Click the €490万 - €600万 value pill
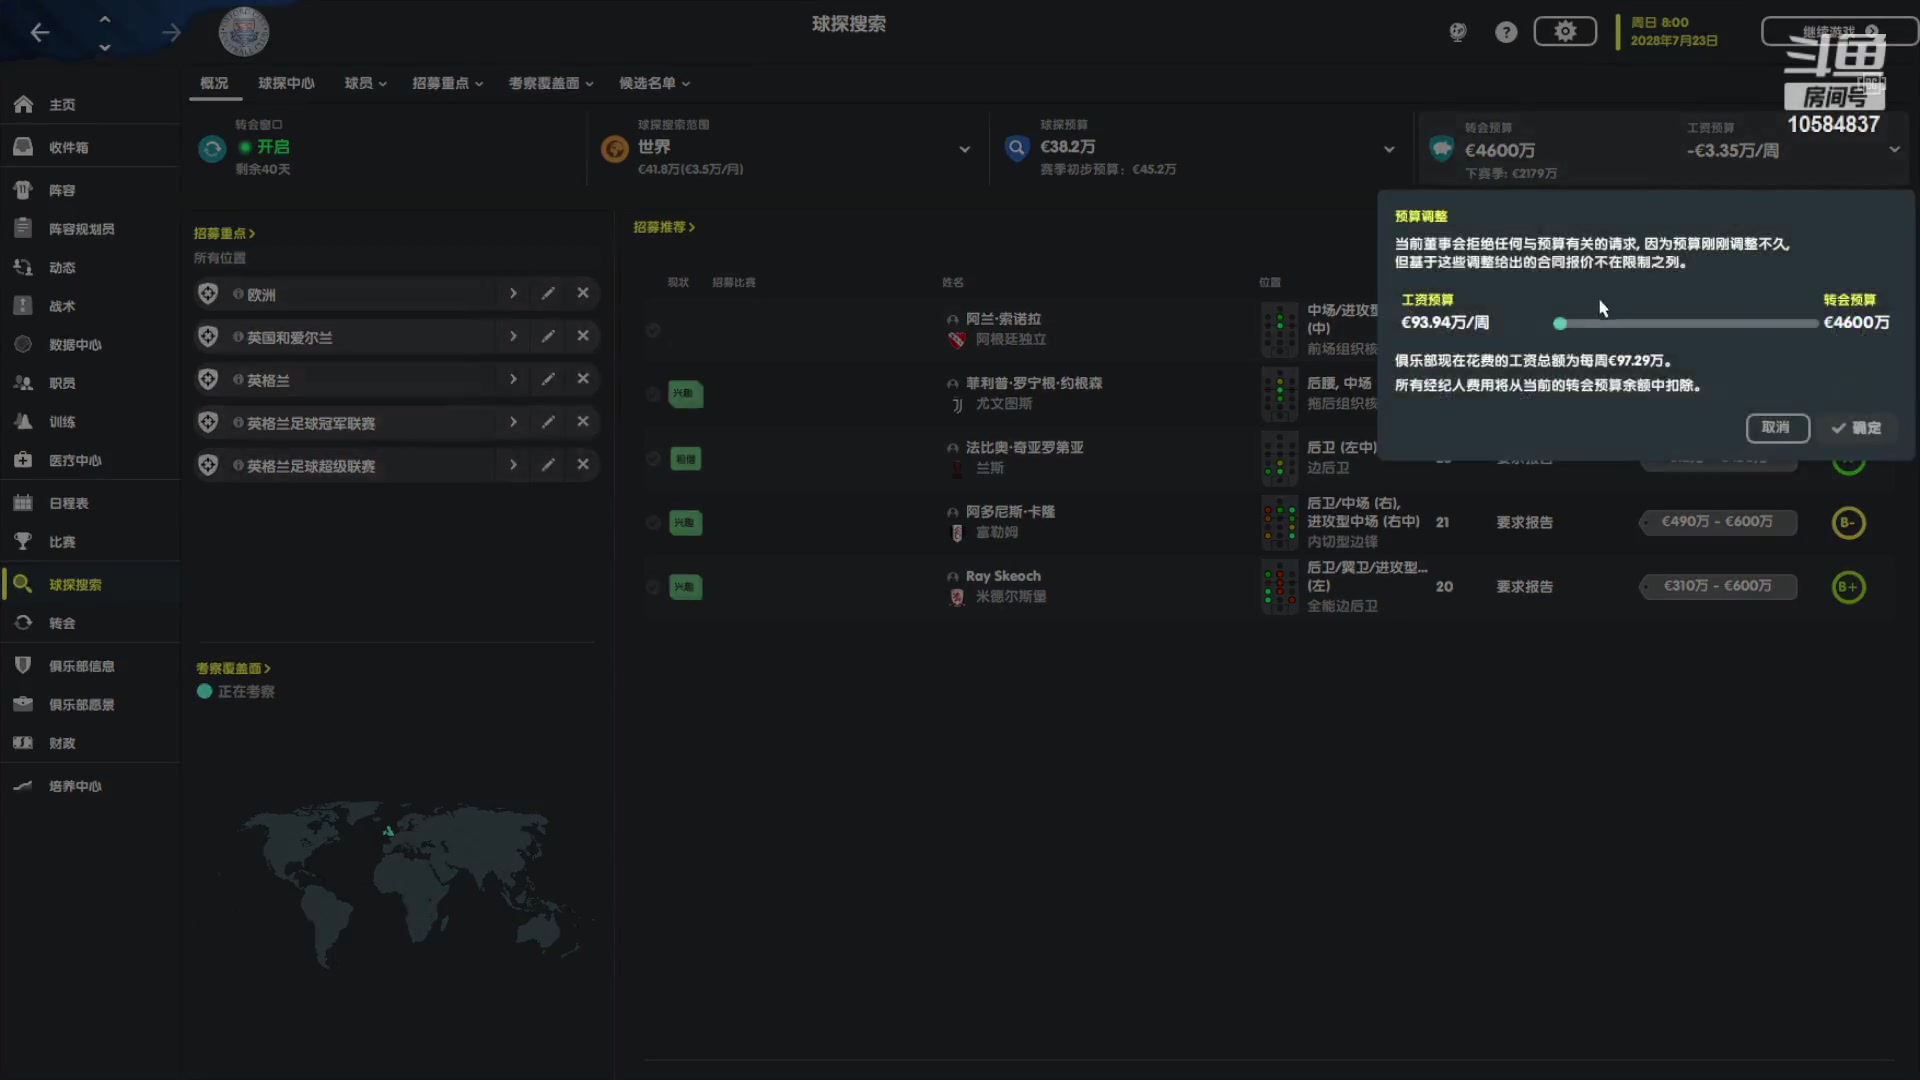The height and width of the screenshot is (1080, 1920). (x=1718, y=522)
